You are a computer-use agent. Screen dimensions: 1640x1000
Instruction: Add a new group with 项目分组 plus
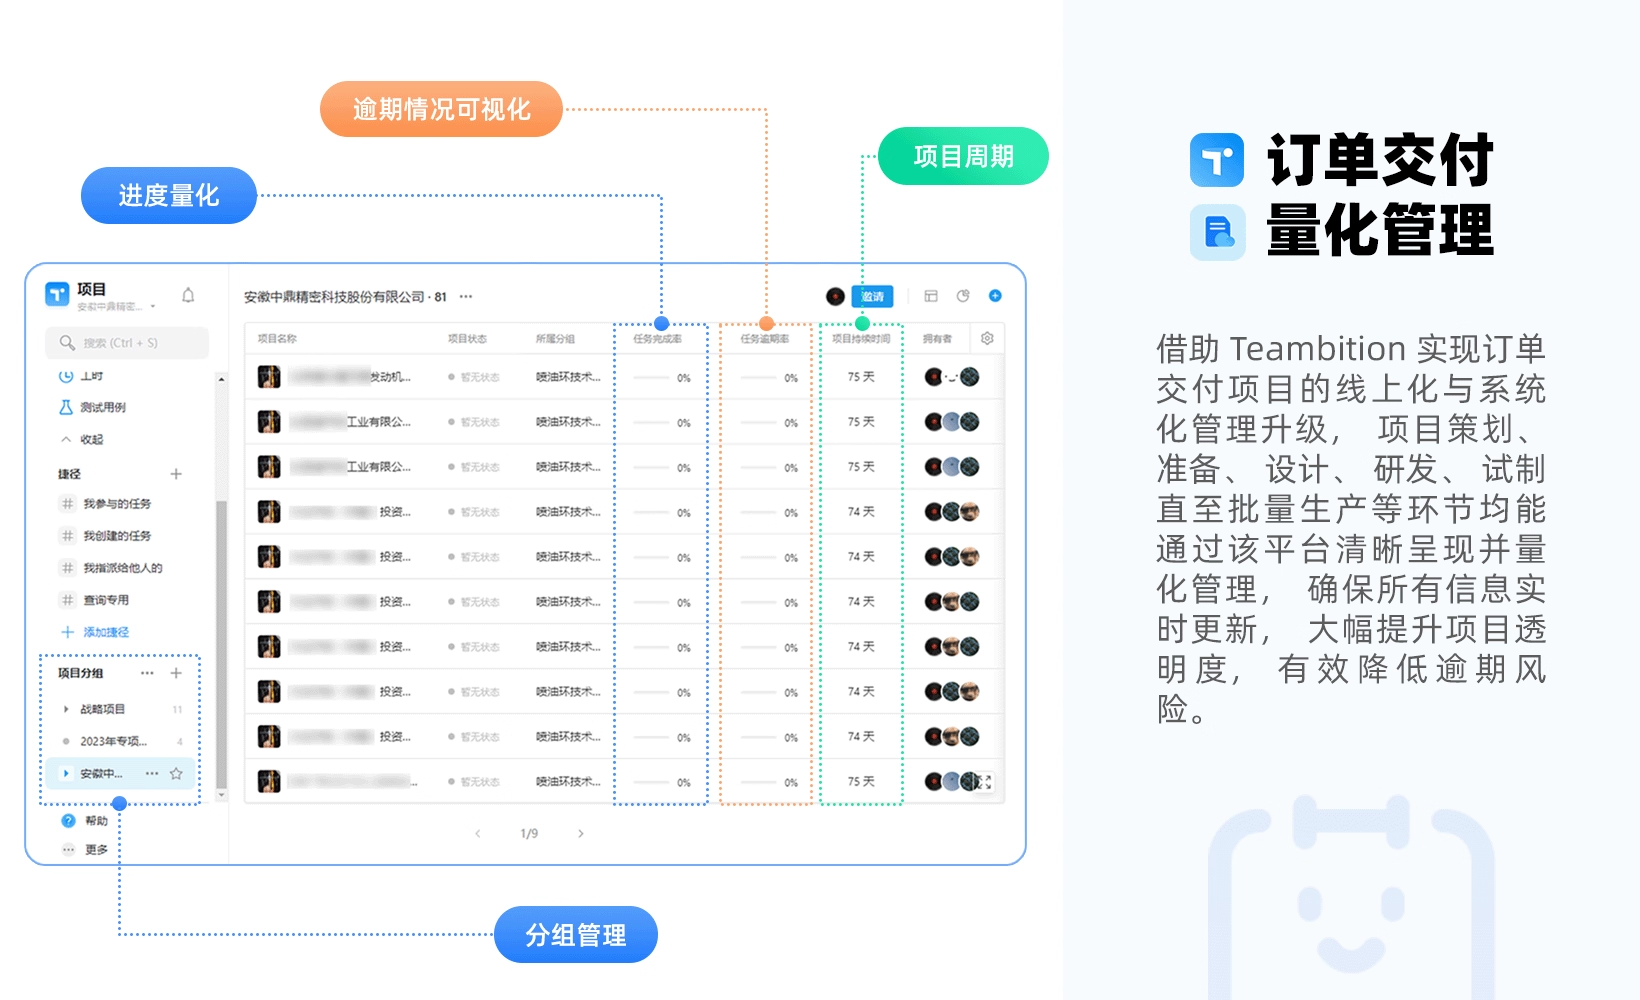pos(176,673)
